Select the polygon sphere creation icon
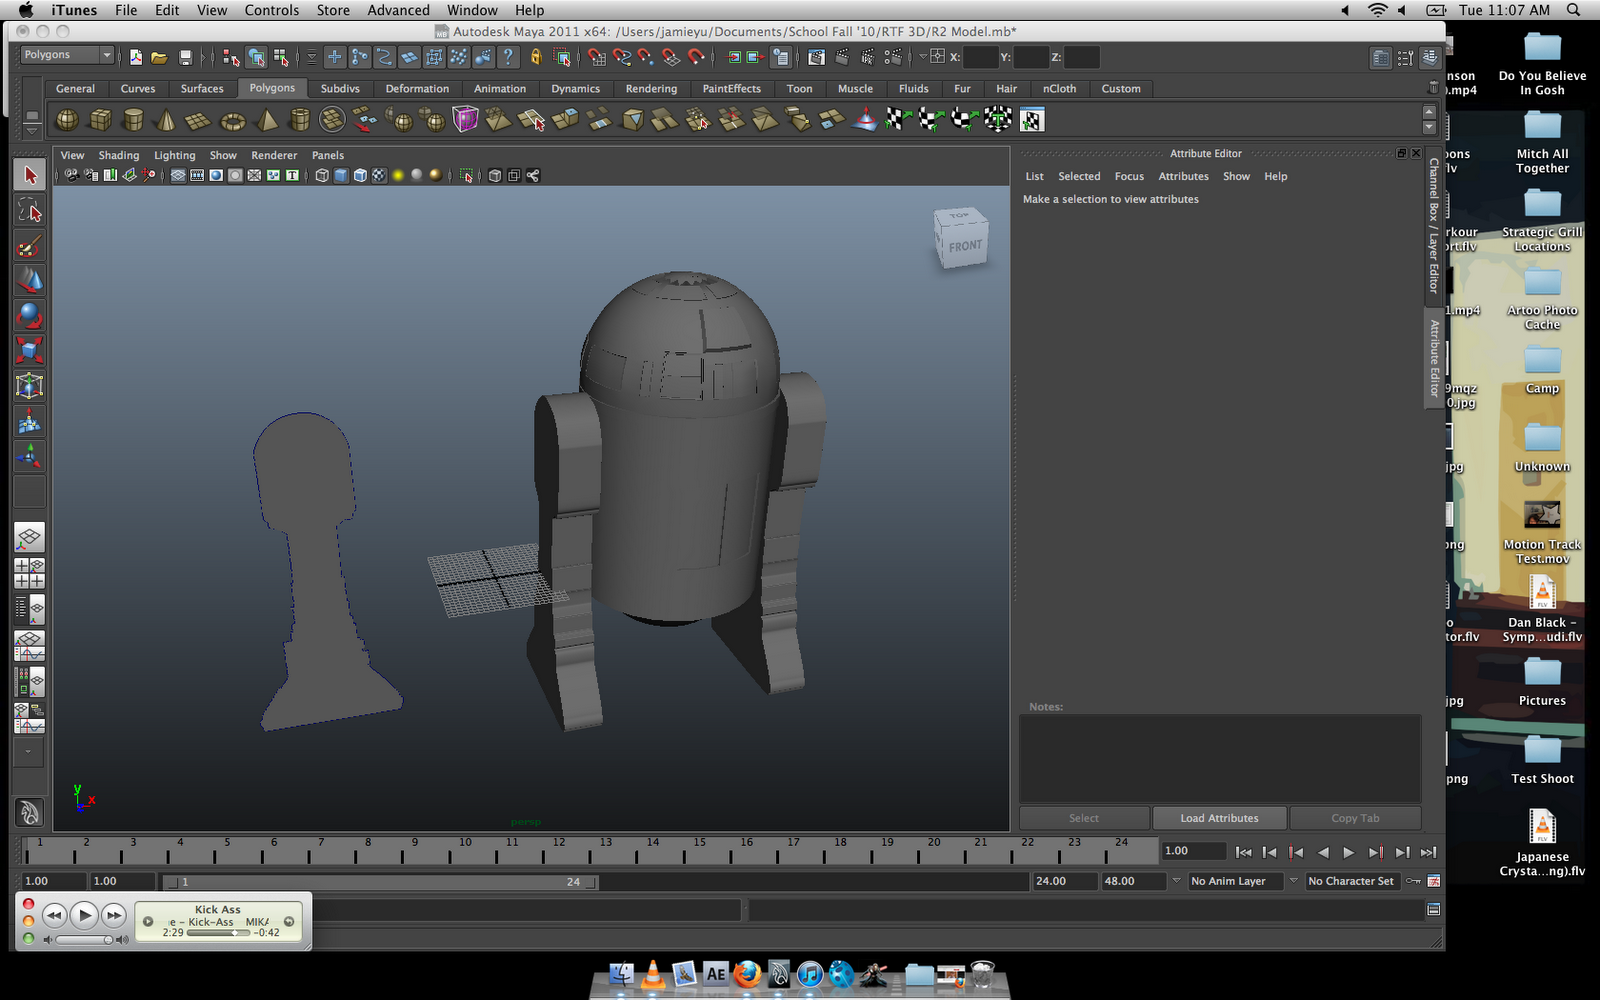Screen dimensions: 1600x1000 [66, 119]
